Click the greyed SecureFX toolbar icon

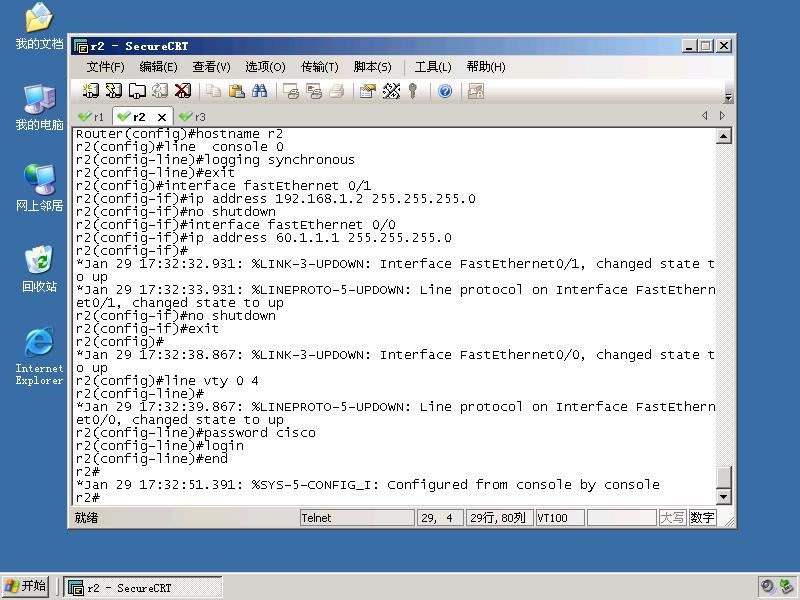click(476, 91)
